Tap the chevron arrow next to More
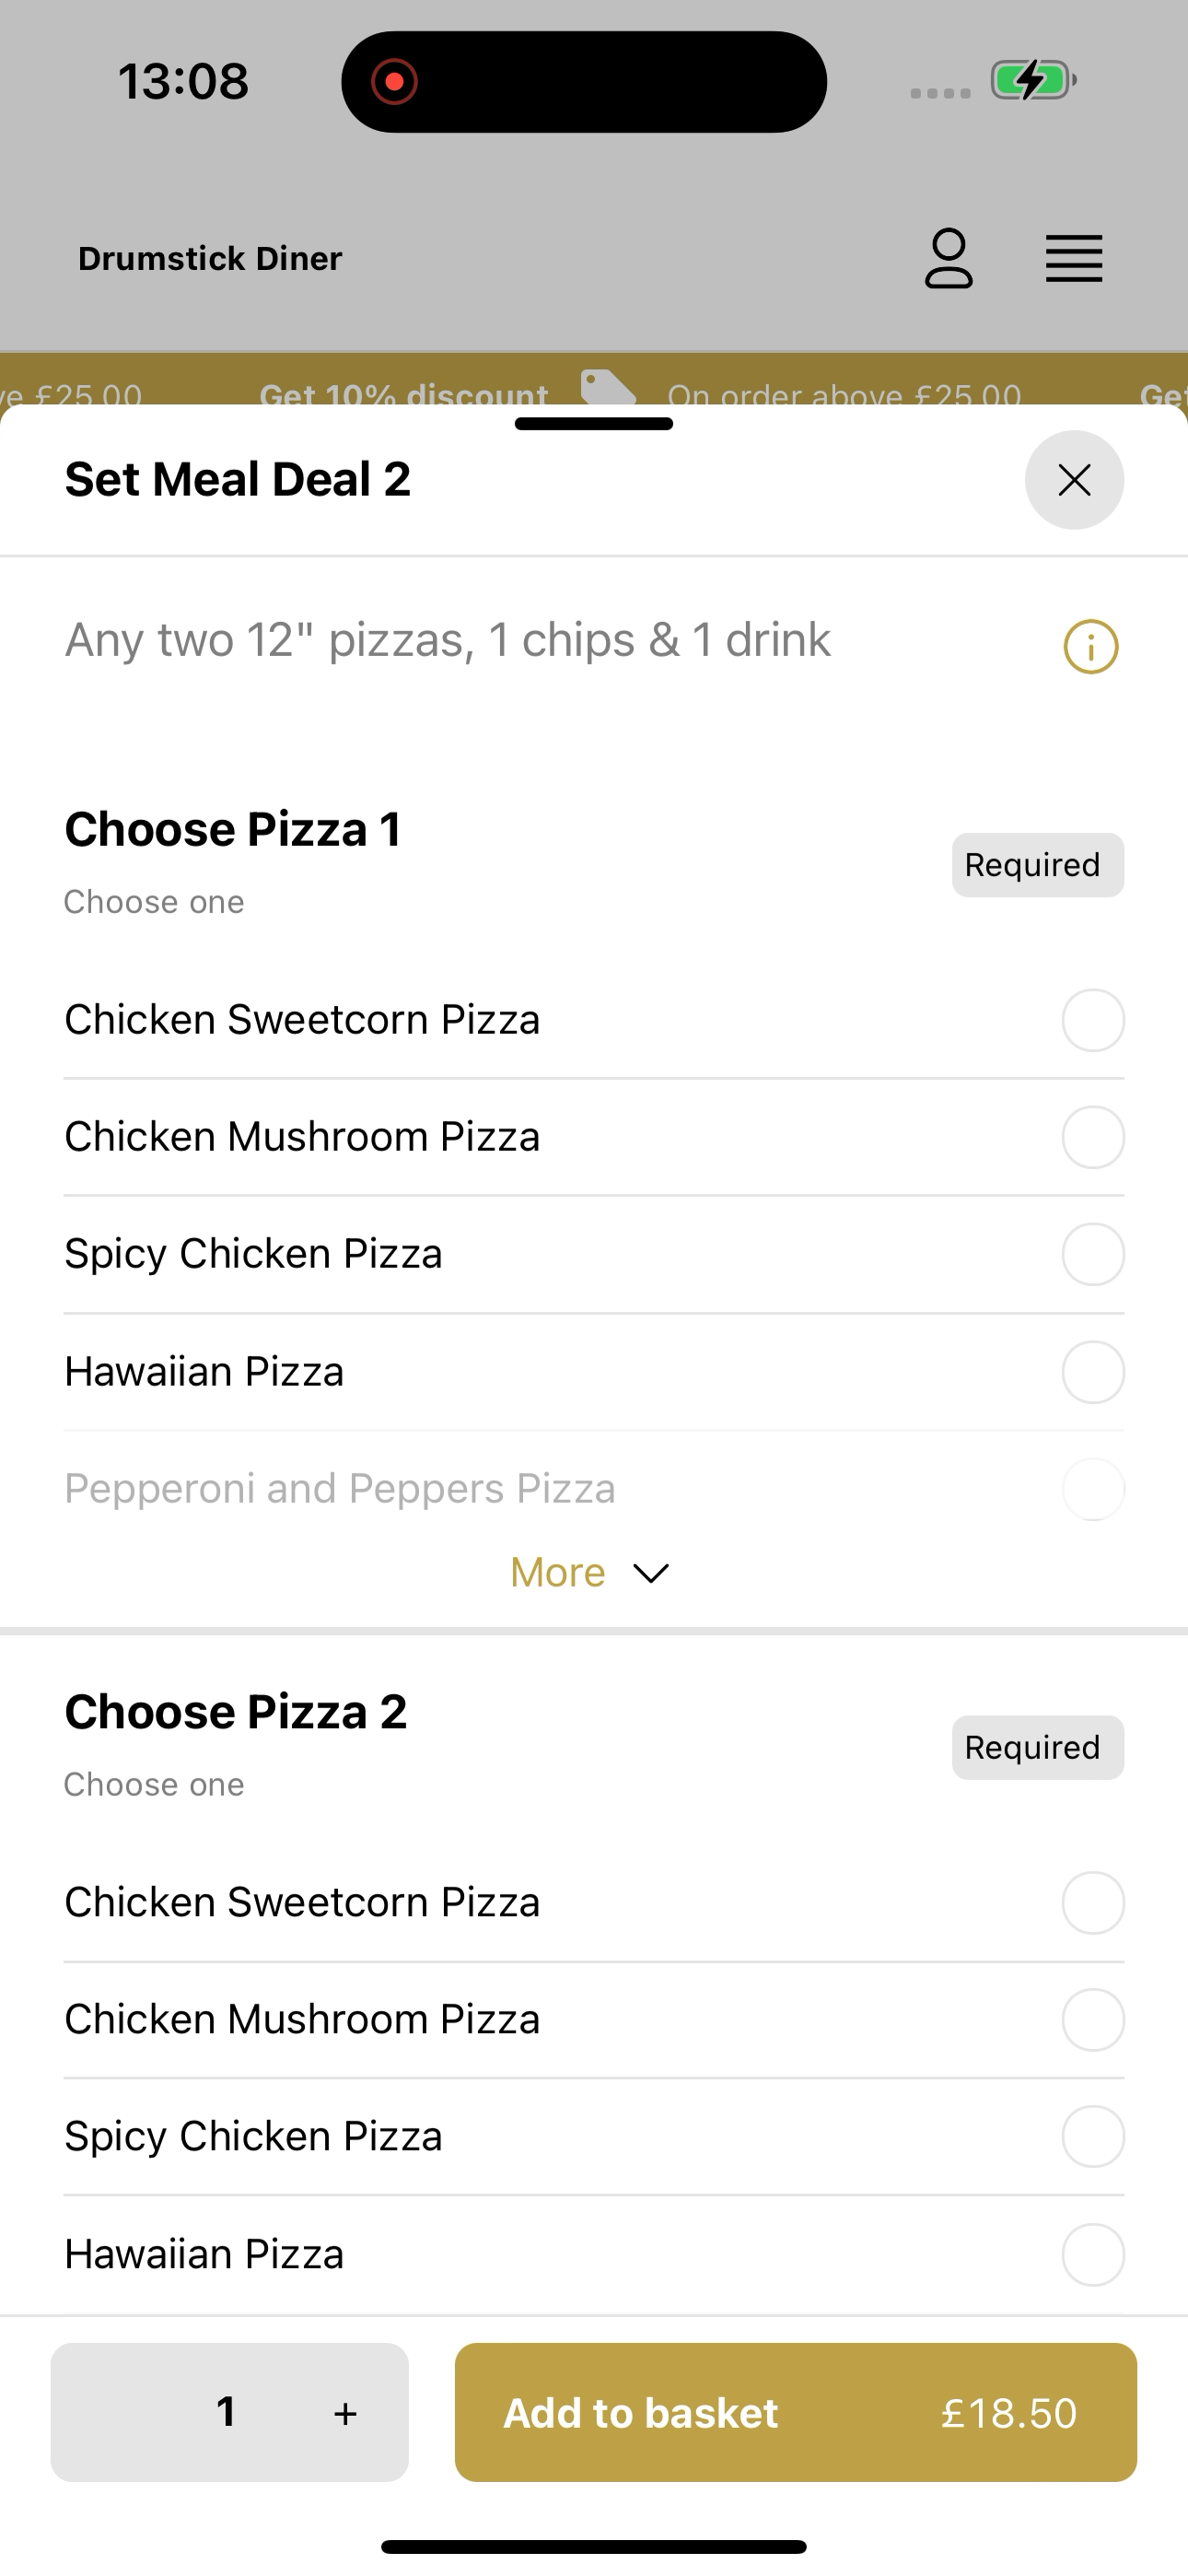 [x=651, y=1574]
